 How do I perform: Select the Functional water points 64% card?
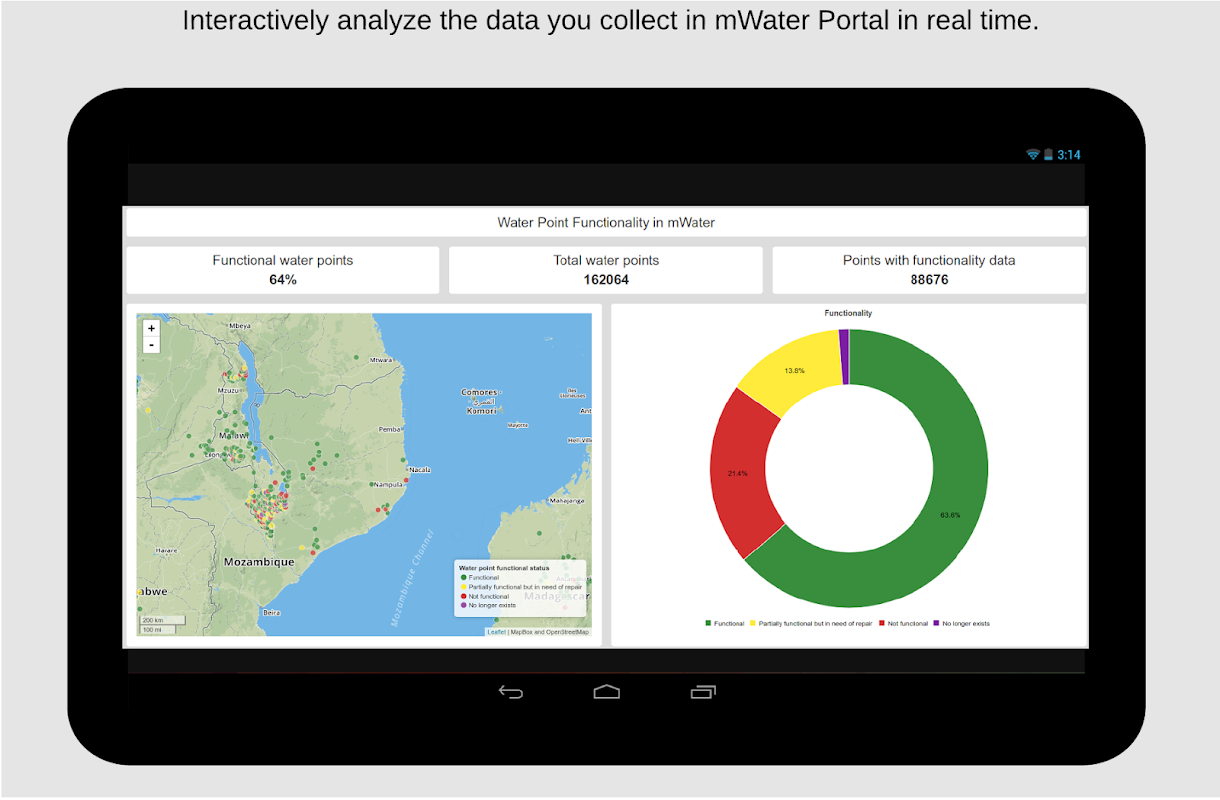coord(282,270)
